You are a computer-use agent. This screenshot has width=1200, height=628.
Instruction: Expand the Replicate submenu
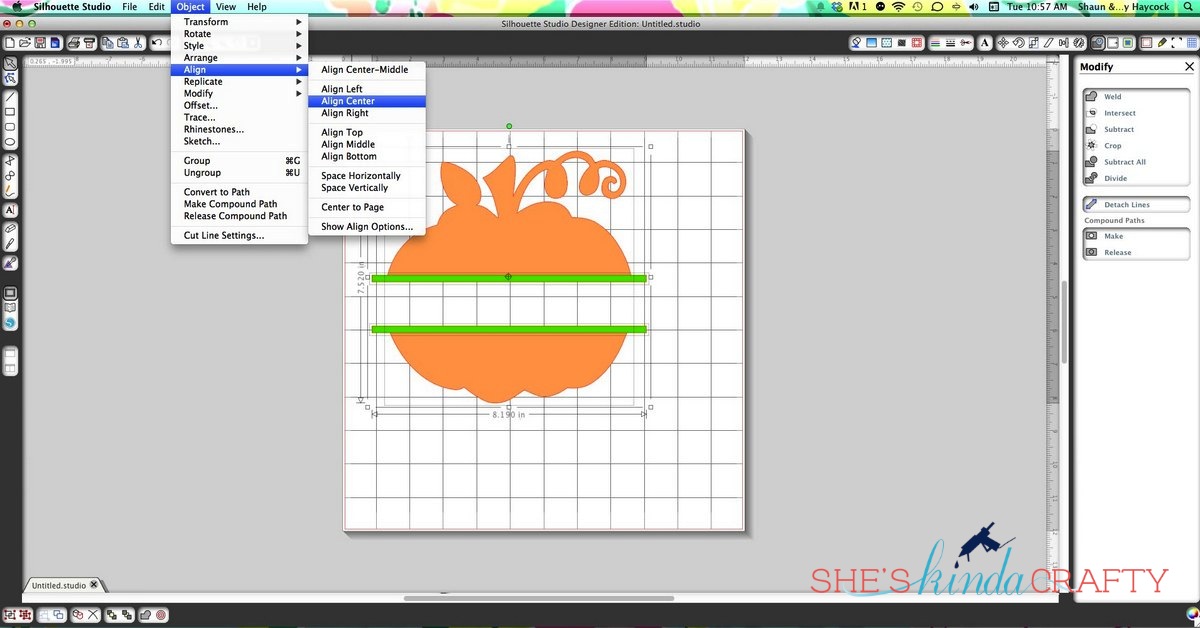(239, 82)
